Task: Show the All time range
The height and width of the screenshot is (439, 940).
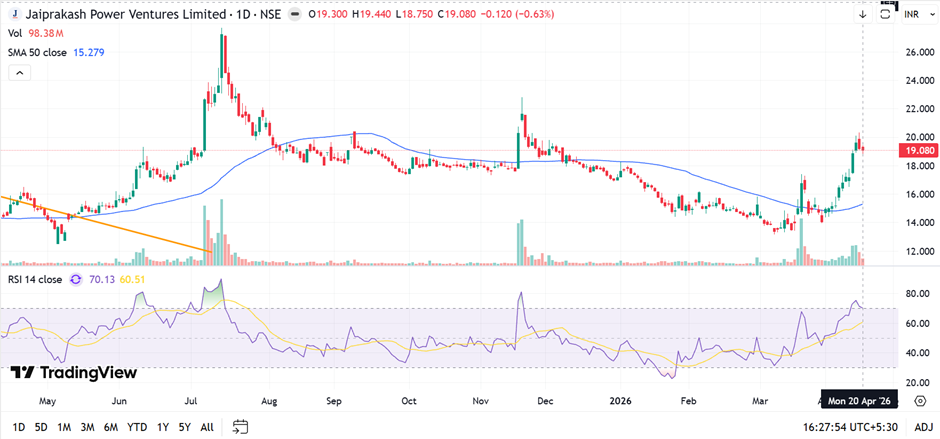Action: [x=206, y=426]
